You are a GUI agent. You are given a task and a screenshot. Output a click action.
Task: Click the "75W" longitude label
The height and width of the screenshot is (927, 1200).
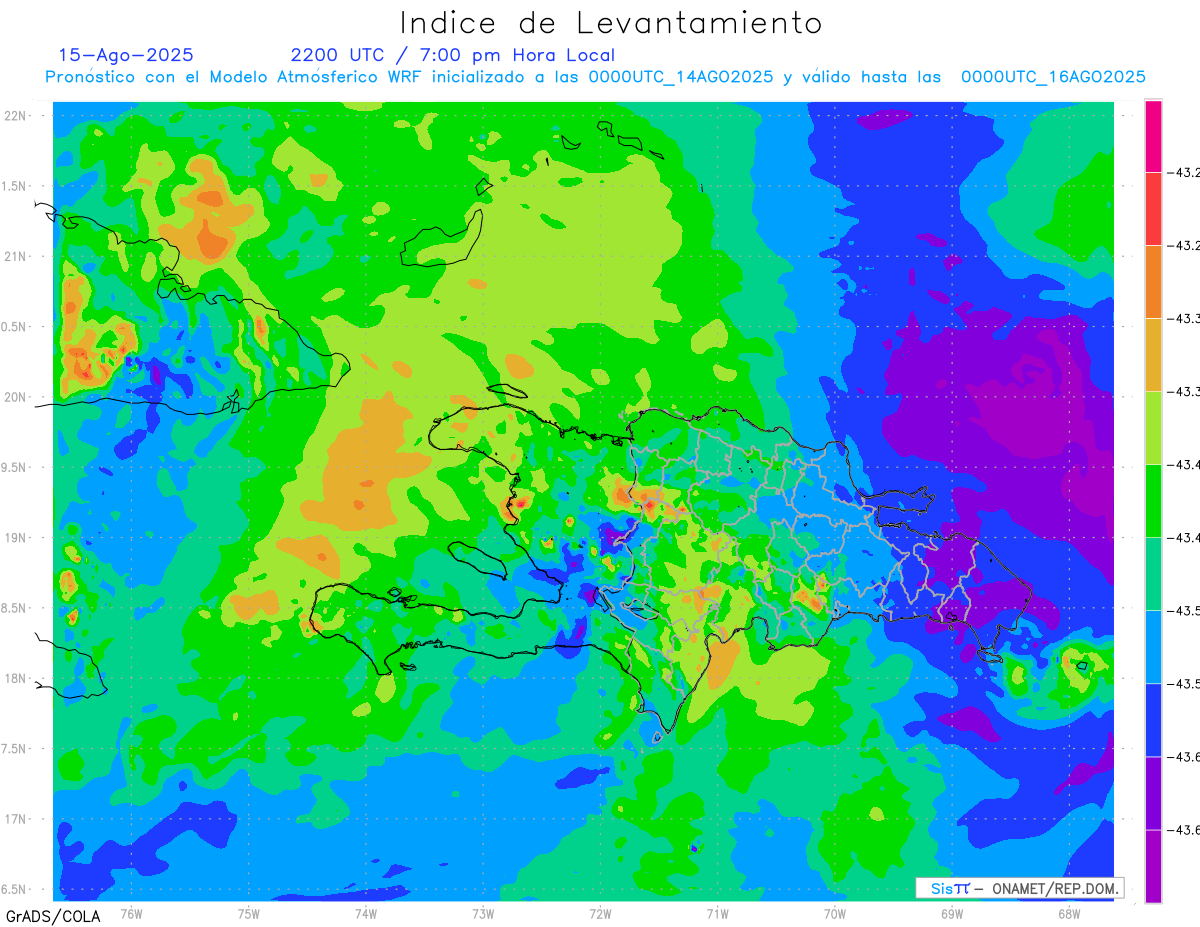tap(249, 913)
